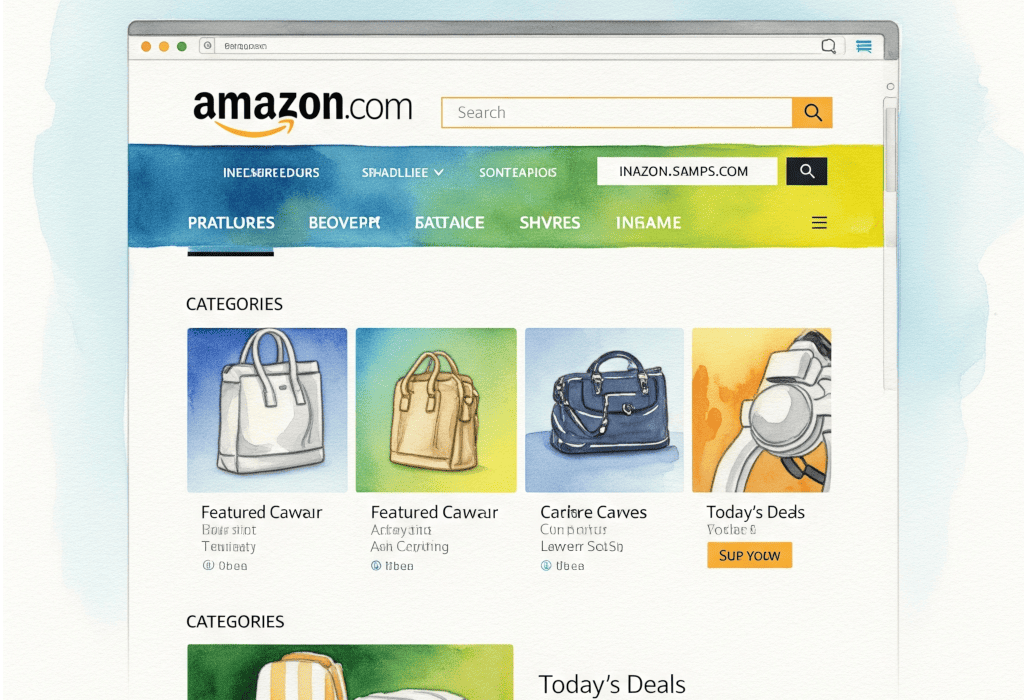Click the circle icon under Cariore Carves
1024x700 pixels.
click(546, 565)
